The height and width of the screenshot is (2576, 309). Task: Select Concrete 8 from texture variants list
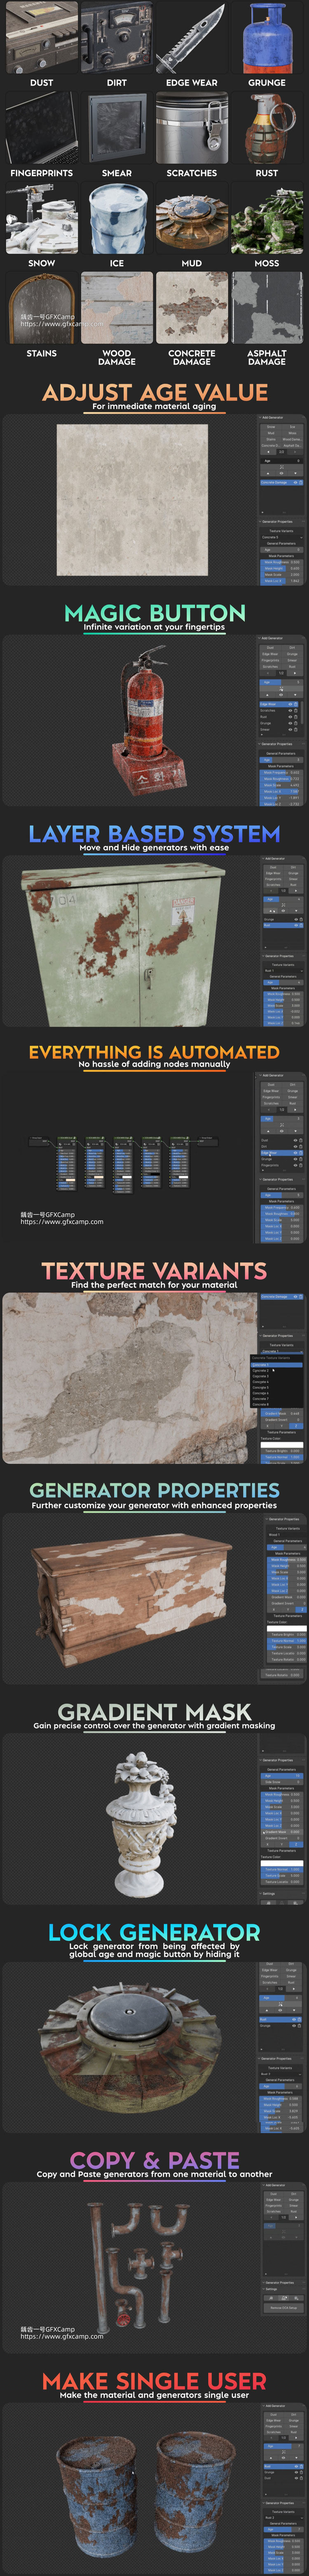tap(277, 1405)
